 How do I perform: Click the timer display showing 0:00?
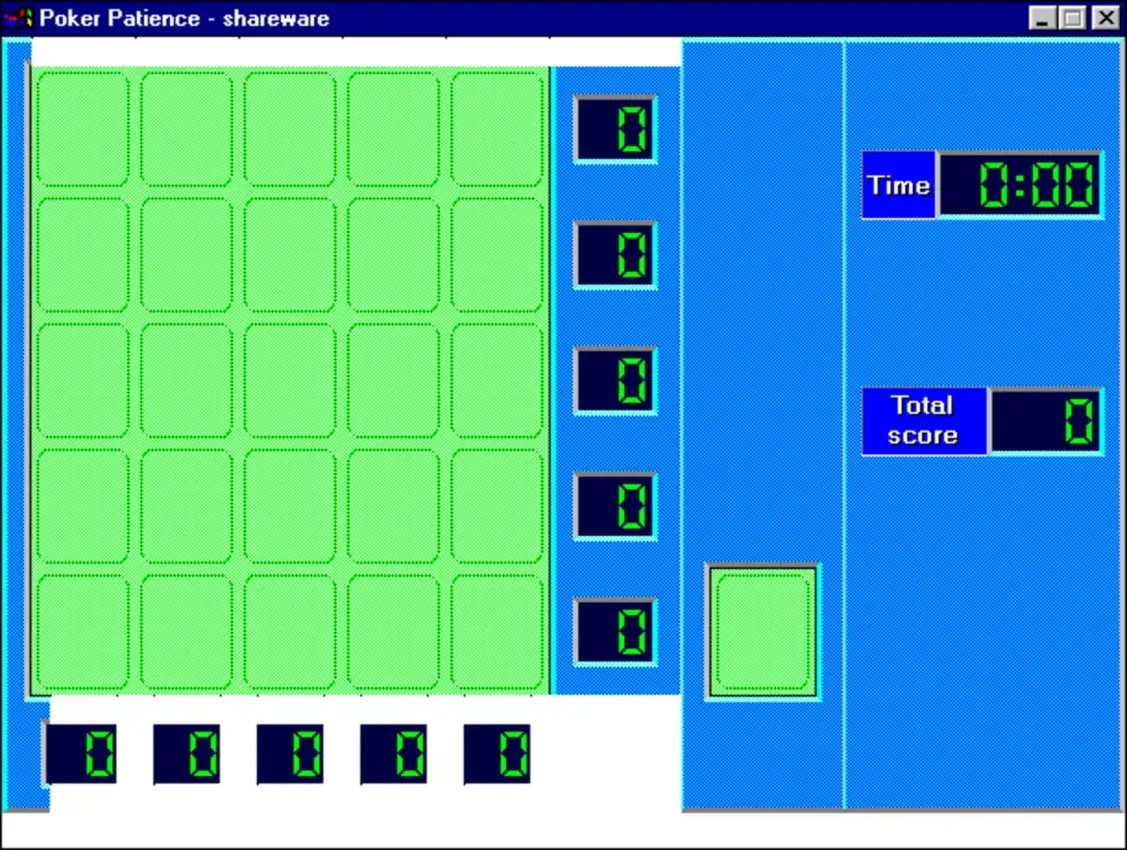coord(1020,185)
